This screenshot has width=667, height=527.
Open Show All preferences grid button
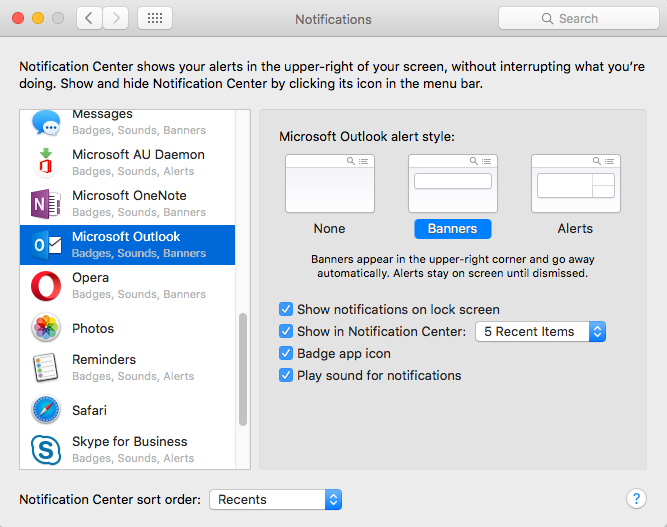click(x=155, y=18)
